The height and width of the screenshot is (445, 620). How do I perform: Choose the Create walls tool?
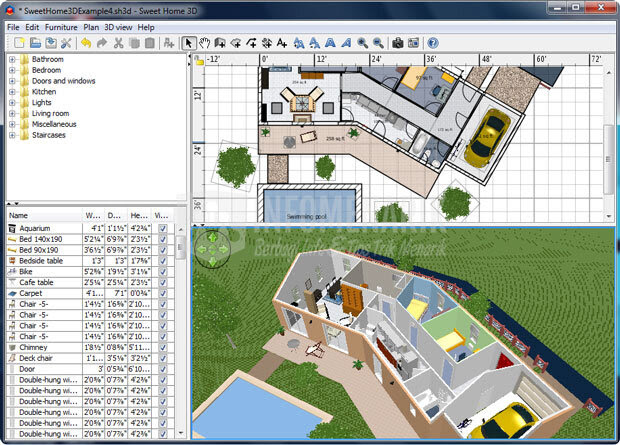[x=220, y=43]
